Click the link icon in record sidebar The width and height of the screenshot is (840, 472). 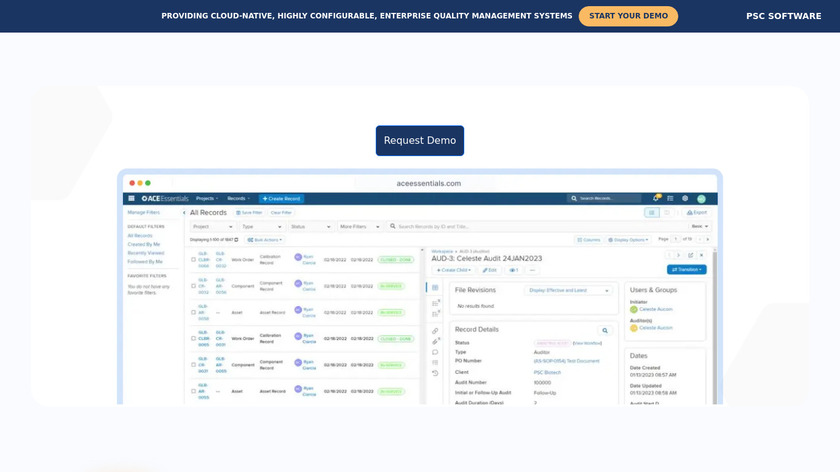pos(435,330)
